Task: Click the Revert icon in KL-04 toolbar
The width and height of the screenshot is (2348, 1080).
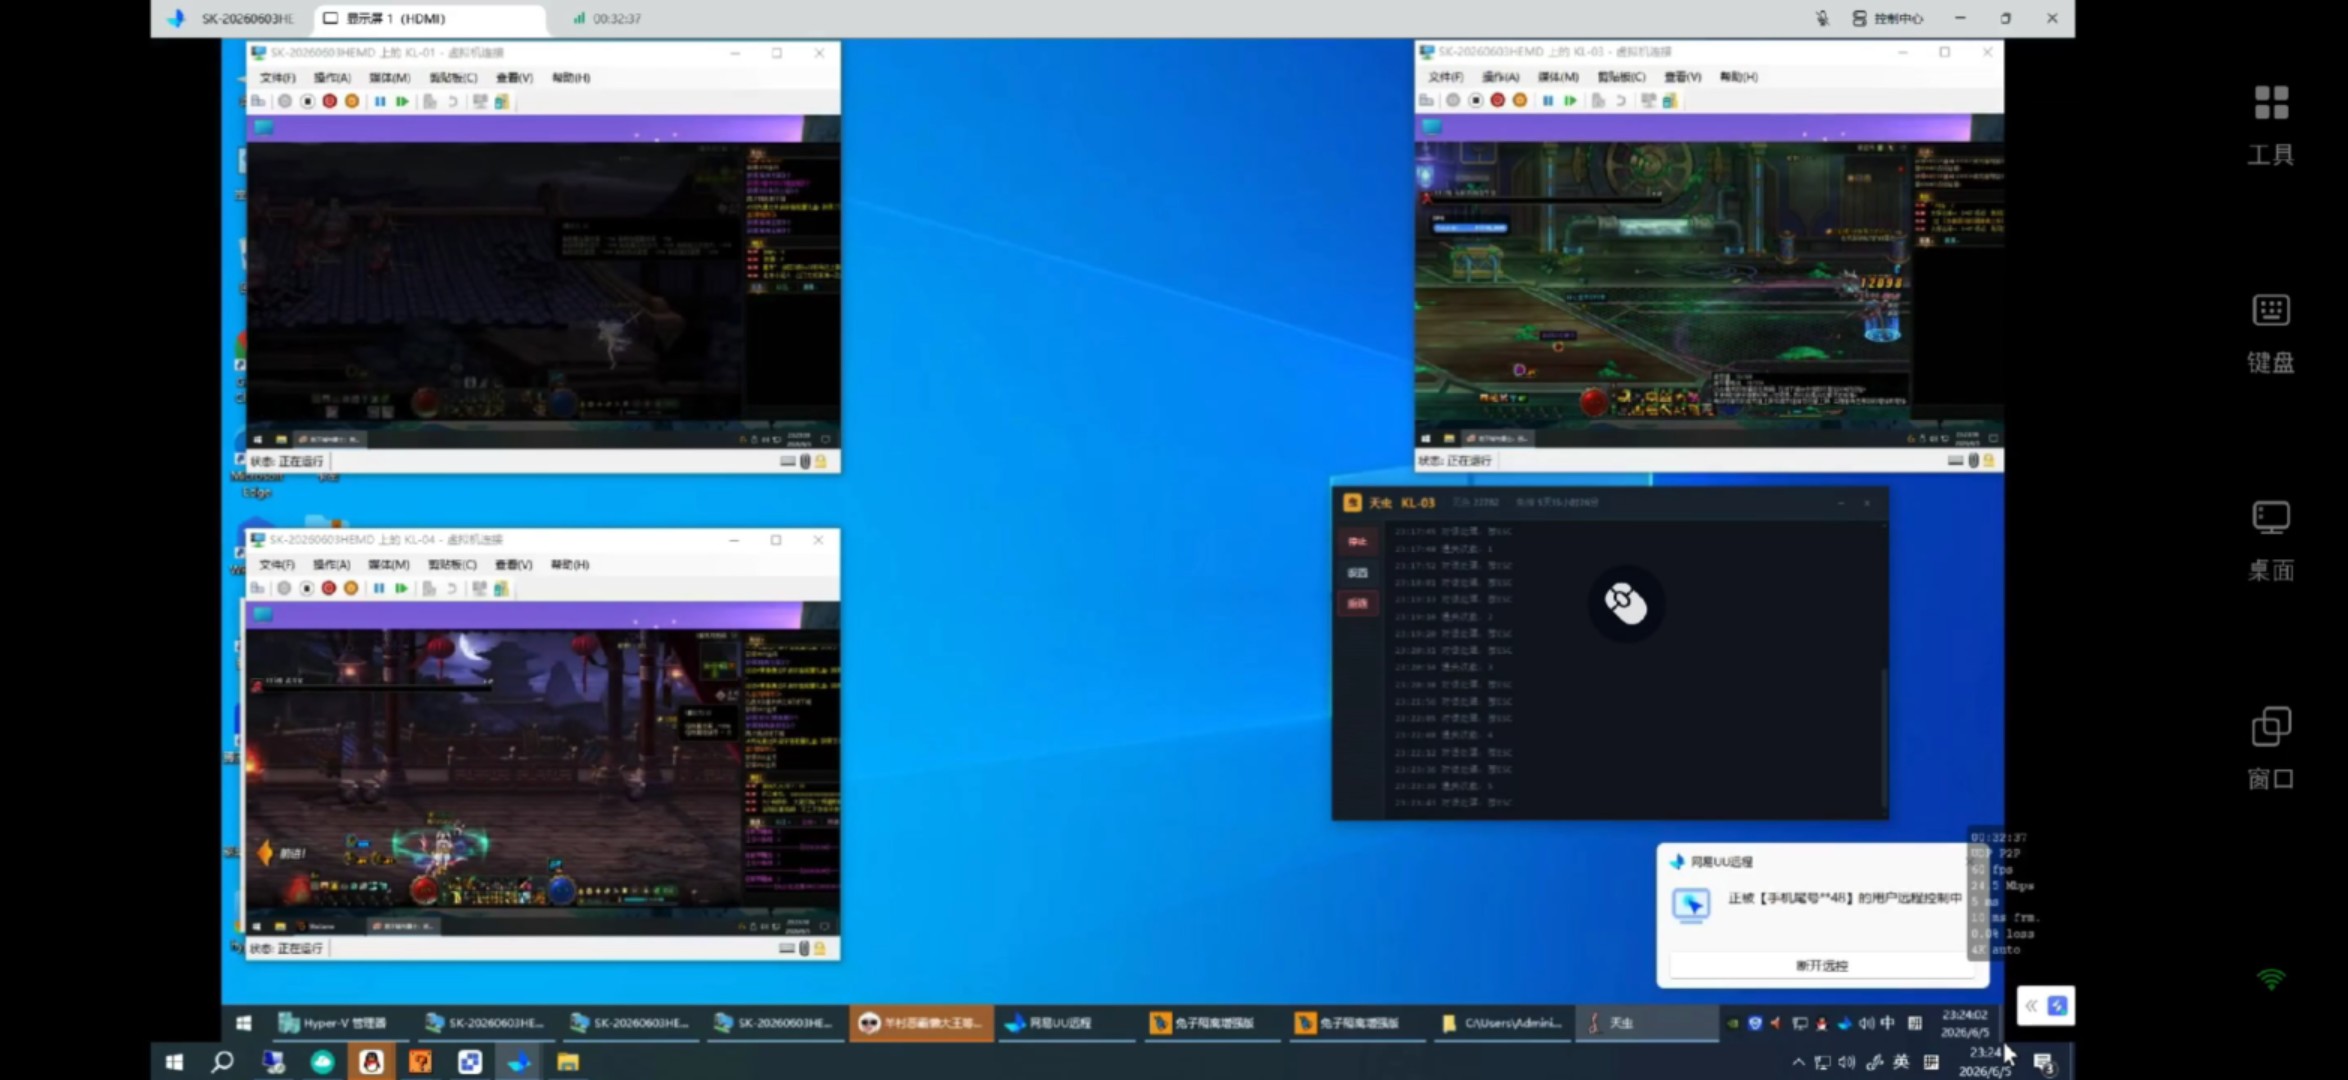Action: (x=451, y=588)
